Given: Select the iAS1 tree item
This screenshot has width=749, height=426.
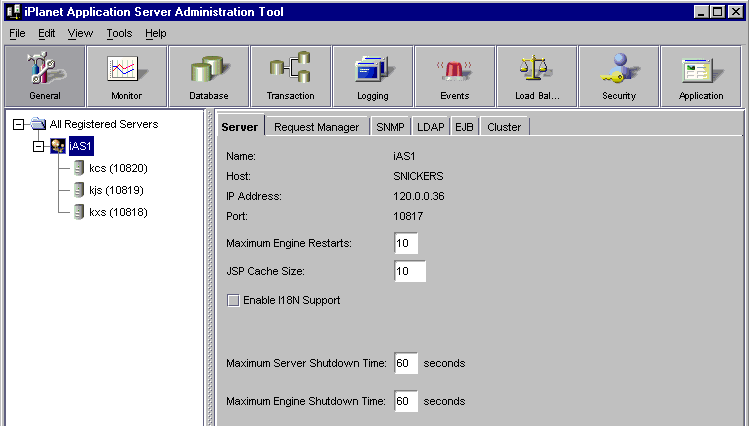Looking at the screenshot, I should click(x=81, y=146).
